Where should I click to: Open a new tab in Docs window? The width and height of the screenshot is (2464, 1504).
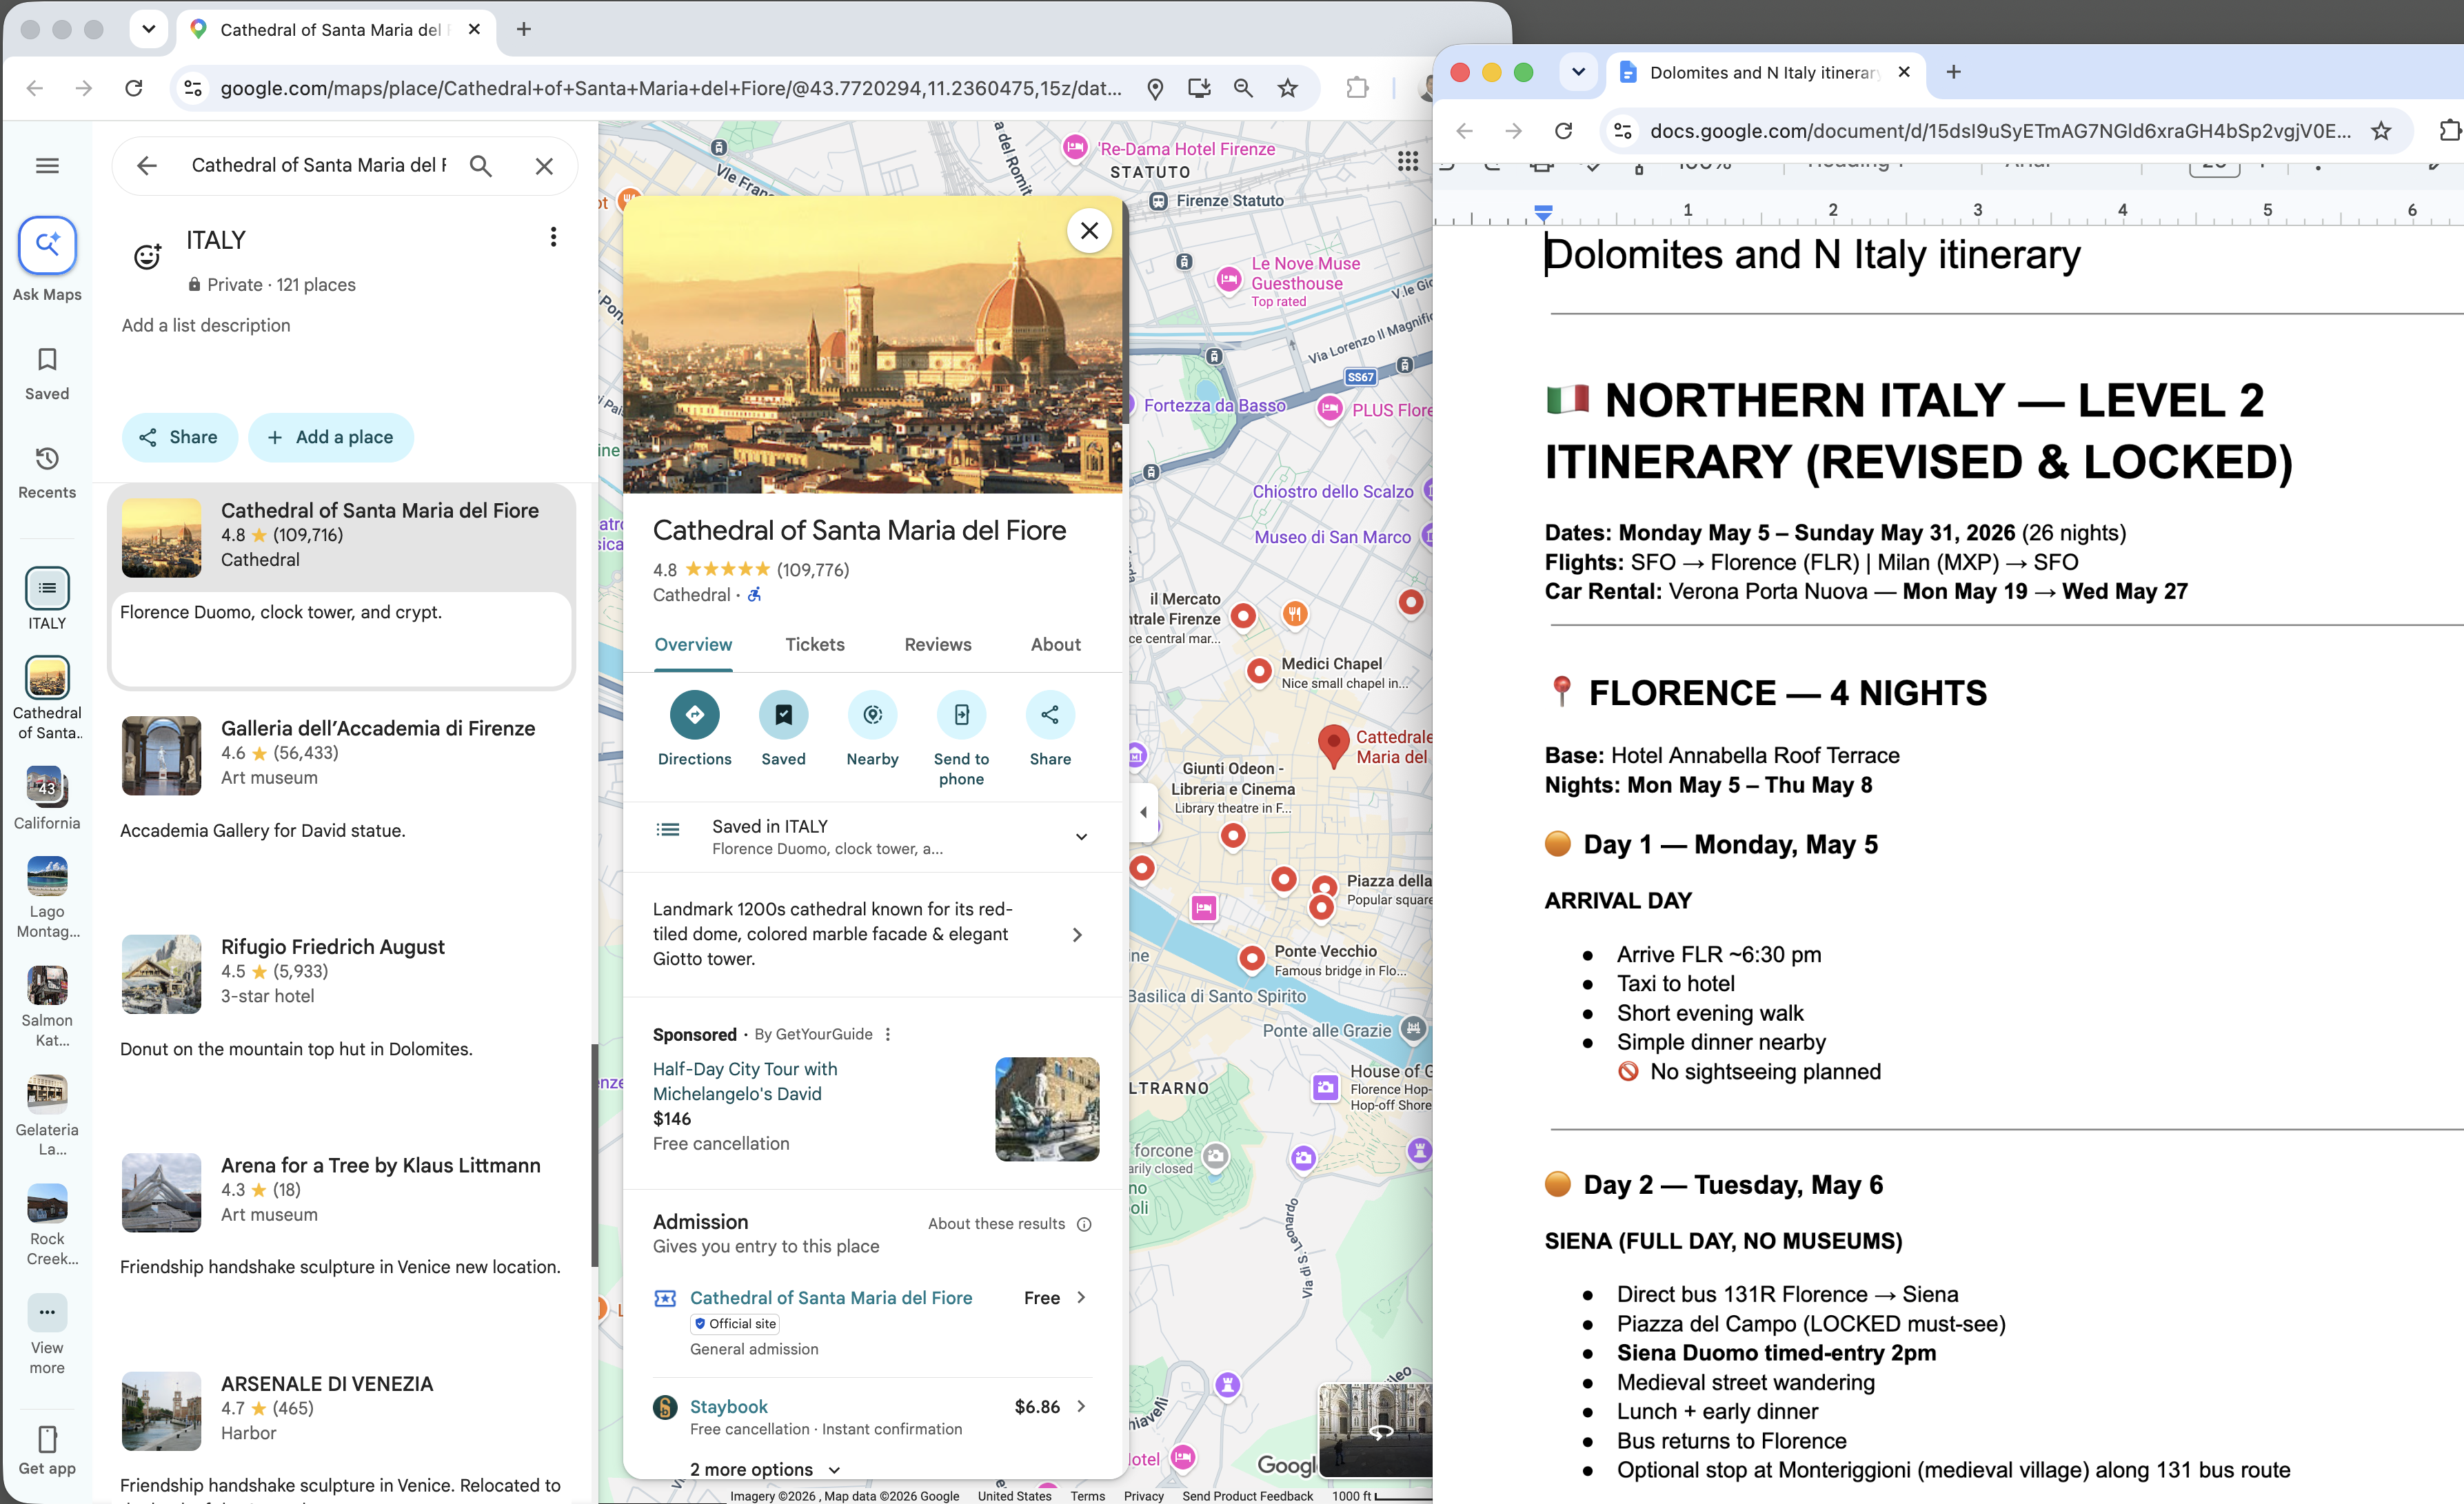(x=1953, y=72)
